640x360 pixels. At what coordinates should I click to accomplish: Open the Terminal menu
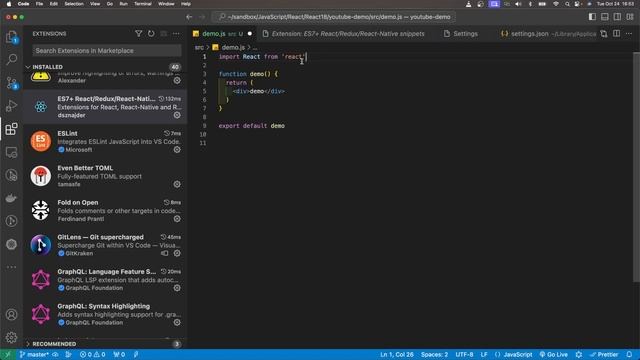[x=142, y=4]
